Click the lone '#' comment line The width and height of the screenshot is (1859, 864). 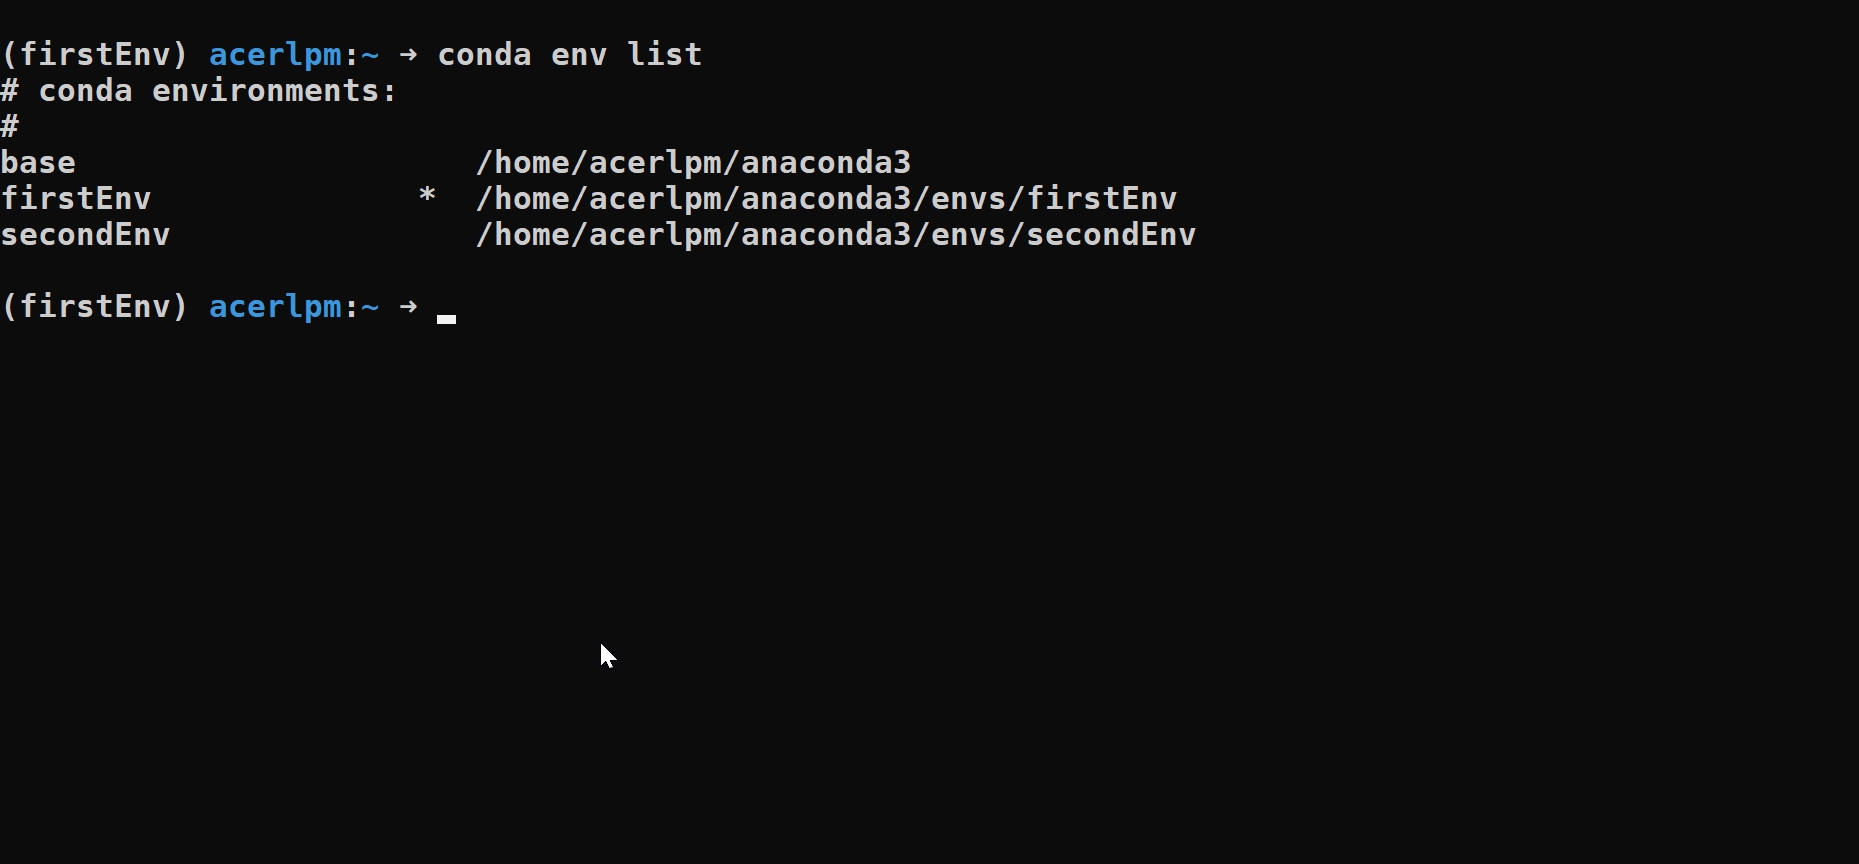9,126
